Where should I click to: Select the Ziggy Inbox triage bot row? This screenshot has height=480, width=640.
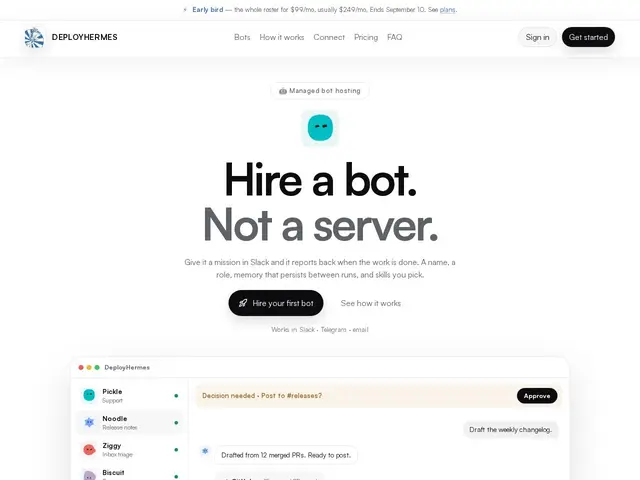click(130, 449)
